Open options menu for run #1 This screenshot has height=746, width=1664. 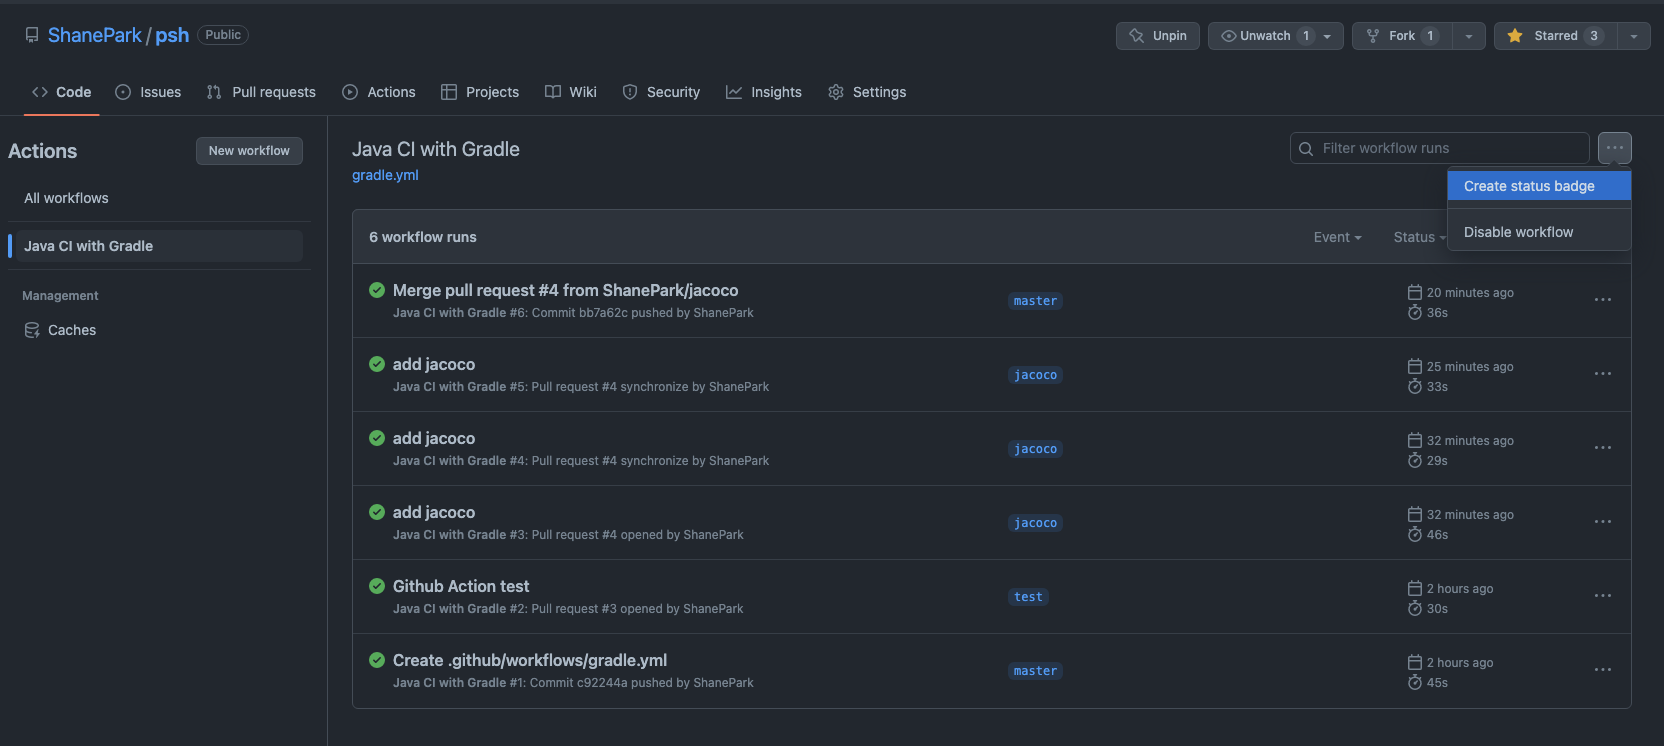click(1603, 670)
